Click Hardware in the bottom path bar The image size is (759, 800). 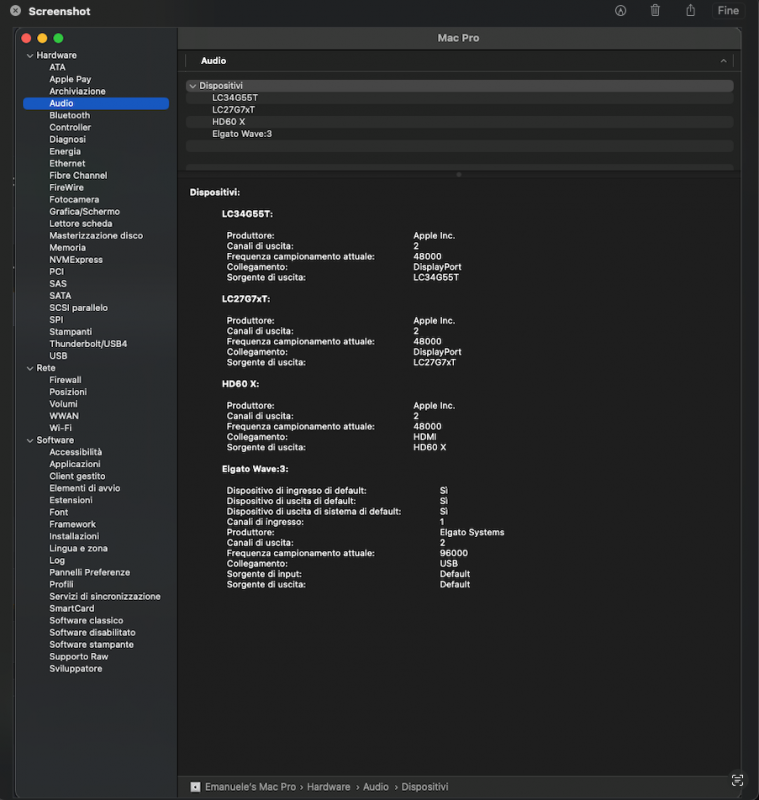[328, 787]
